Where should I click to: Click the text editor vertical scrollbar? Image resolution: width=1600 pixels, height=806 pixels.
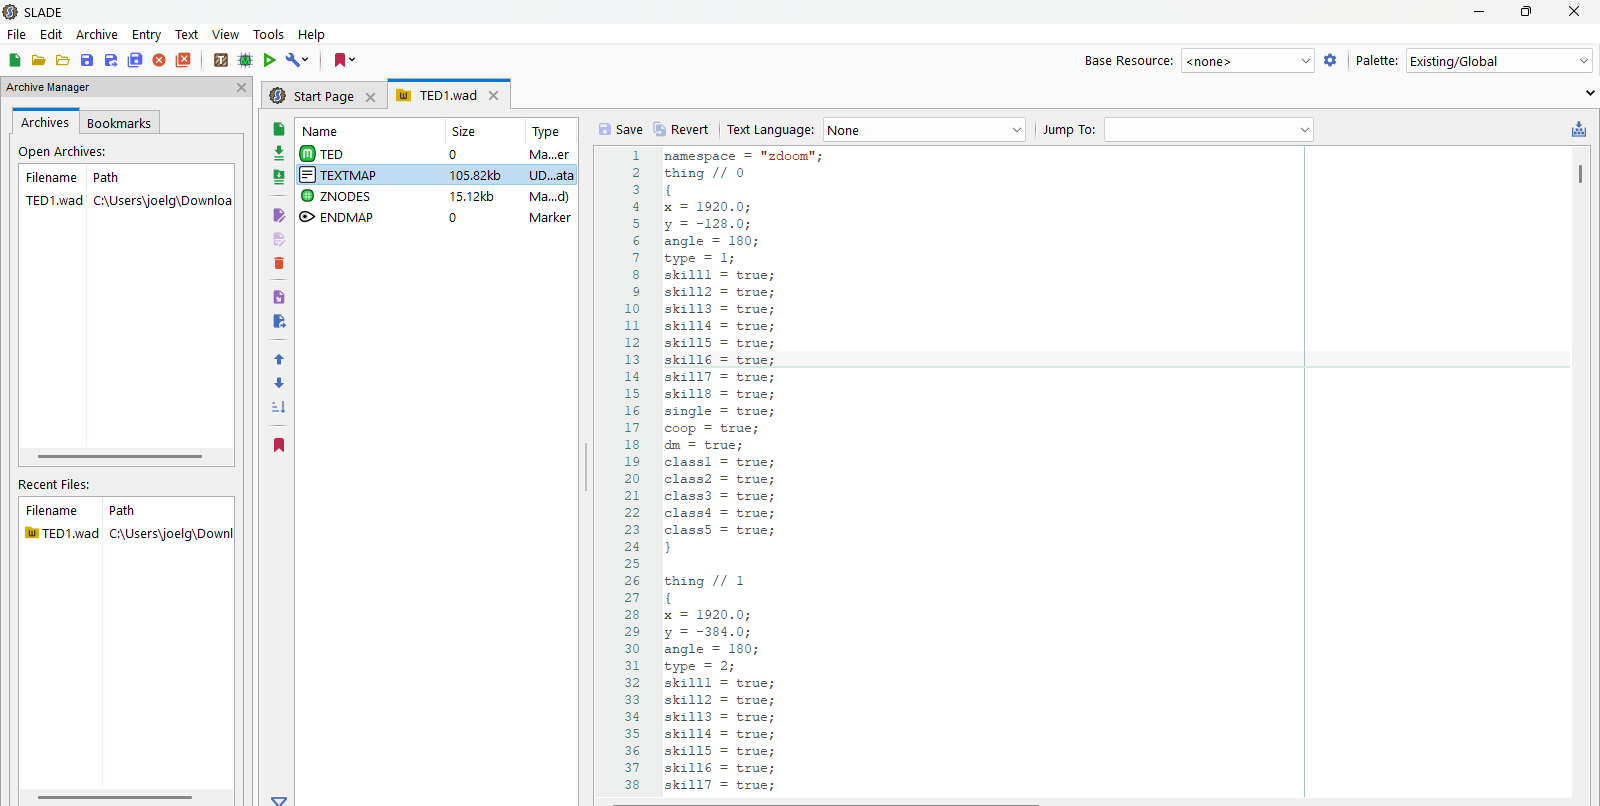coord(1580,173)
